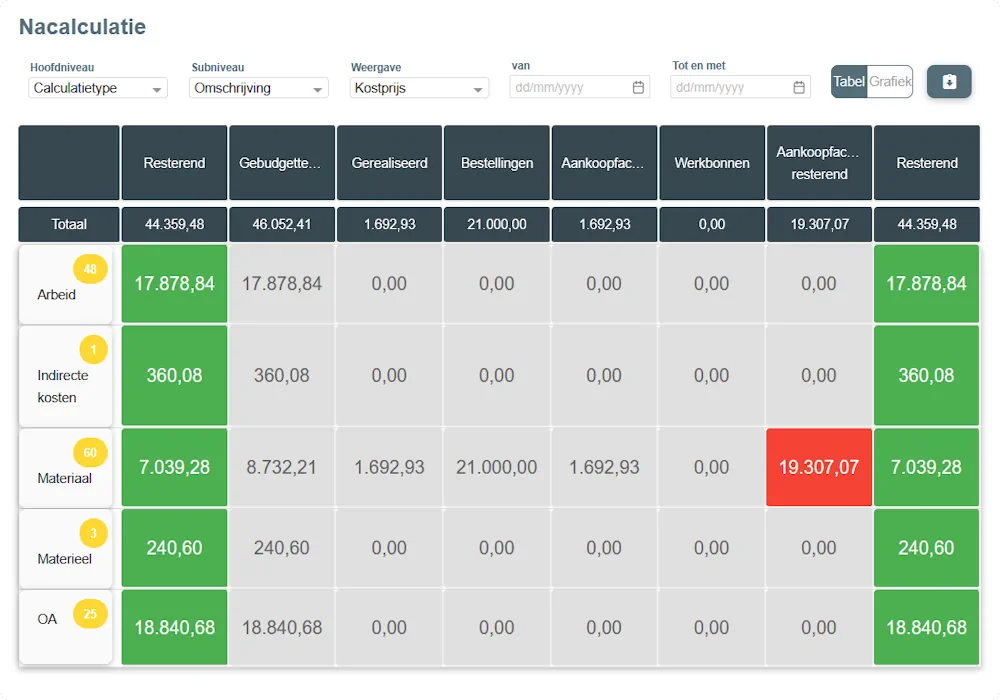This screenshot has height=700, width=1000.
Task: Click the grey 240,60 Materieel budget cell
Action: [282, 548]
